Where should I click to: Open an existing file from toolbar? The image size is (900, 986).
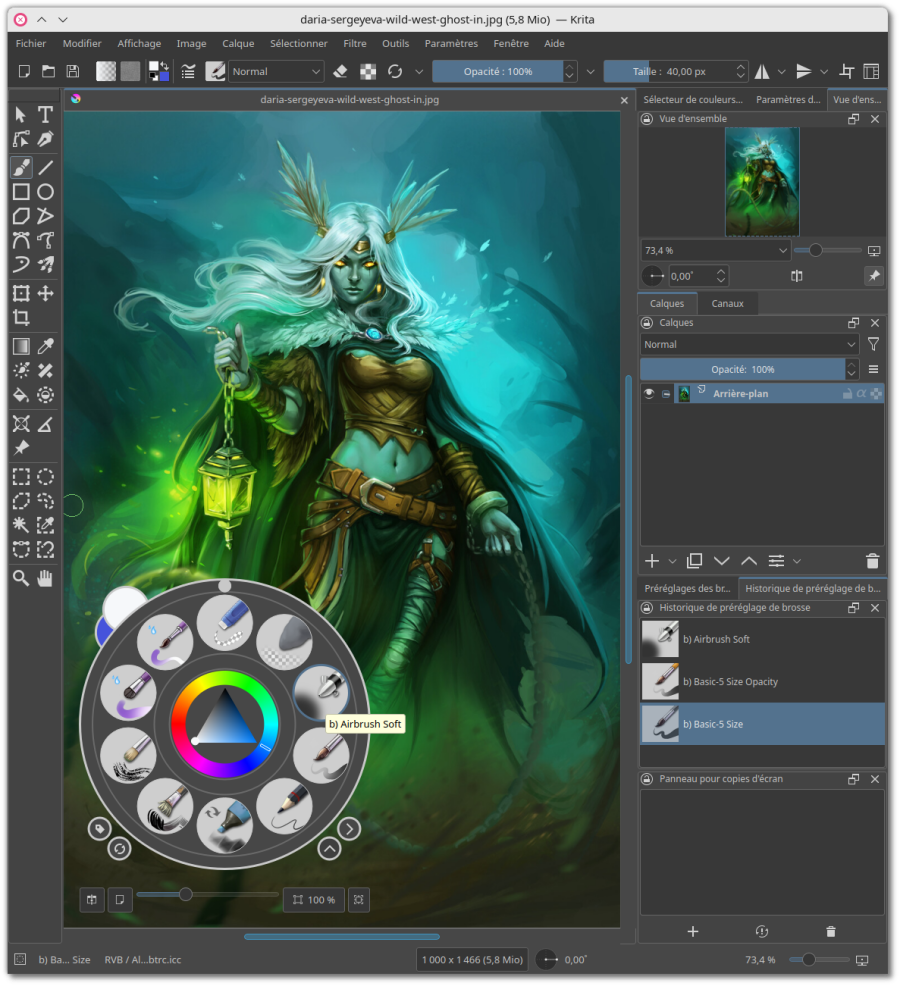click(48, 71)
